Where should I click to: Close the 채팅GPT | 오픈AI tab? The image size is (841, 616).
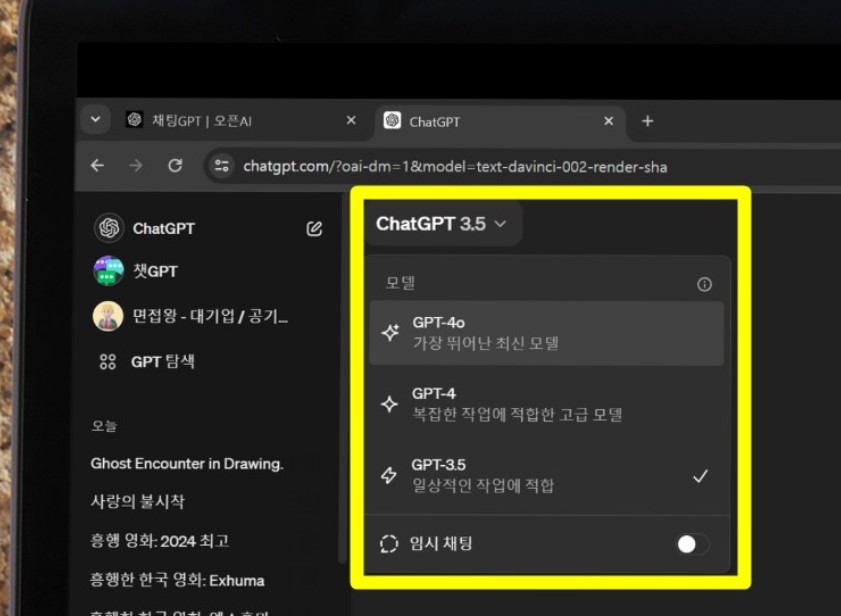tap(351, 120)
